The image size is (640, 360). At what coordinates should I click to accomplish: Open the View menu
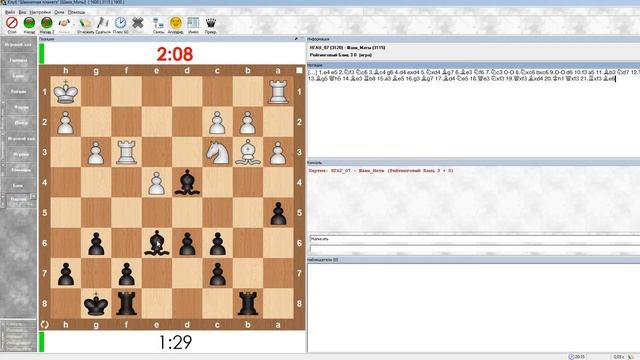click(22, 12)
